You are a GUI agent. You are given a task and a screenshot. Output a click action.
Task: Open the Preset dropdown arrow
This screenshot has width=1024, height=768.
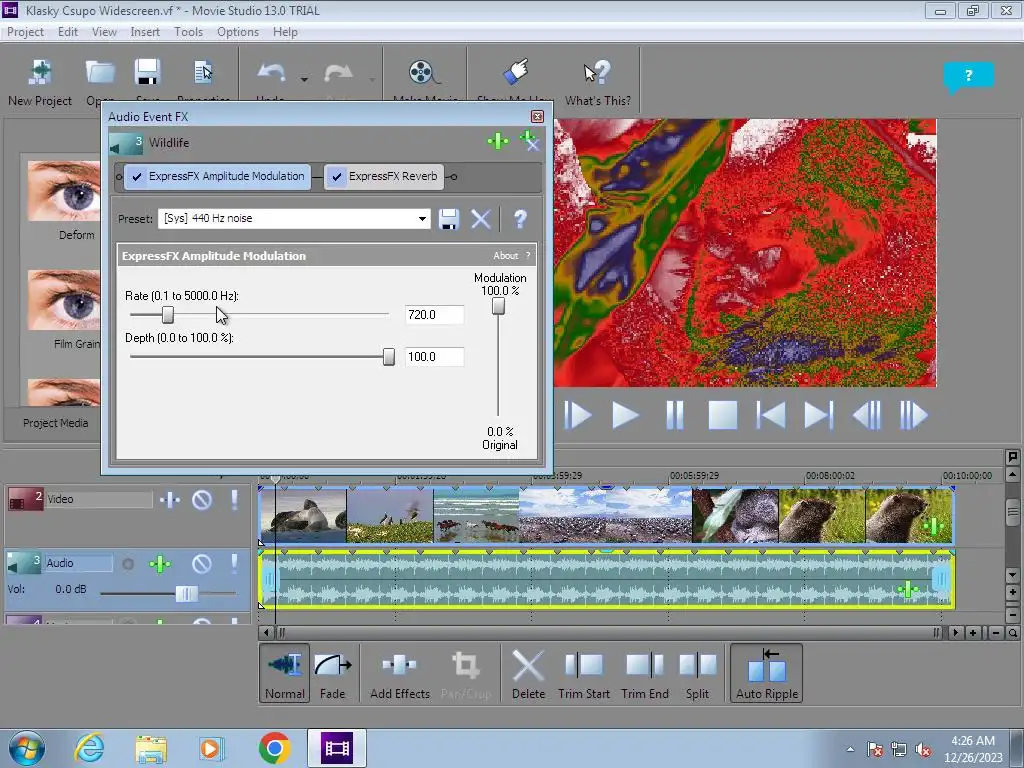(423, 219)
